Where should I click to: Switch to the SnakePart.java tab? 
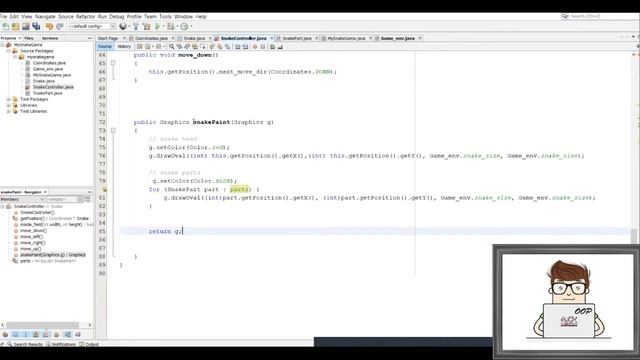click(297, 38)
